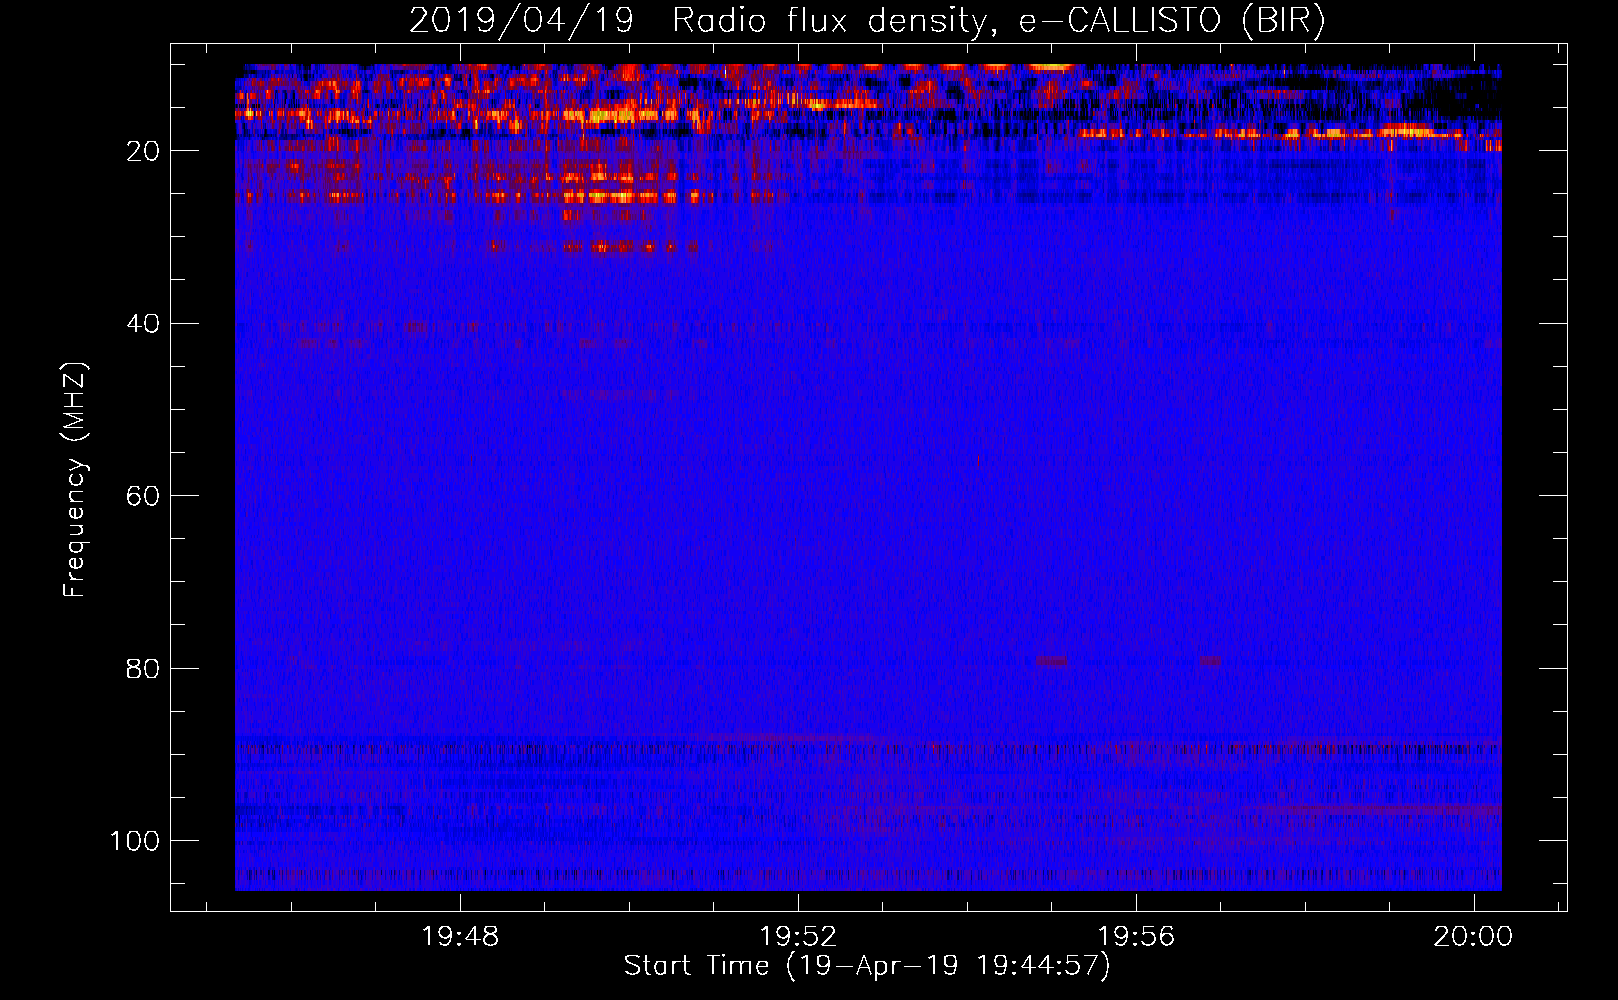The image size is (1618, 1000).
Task: Click the 19:52 time tick label
Action: [798, 937]
